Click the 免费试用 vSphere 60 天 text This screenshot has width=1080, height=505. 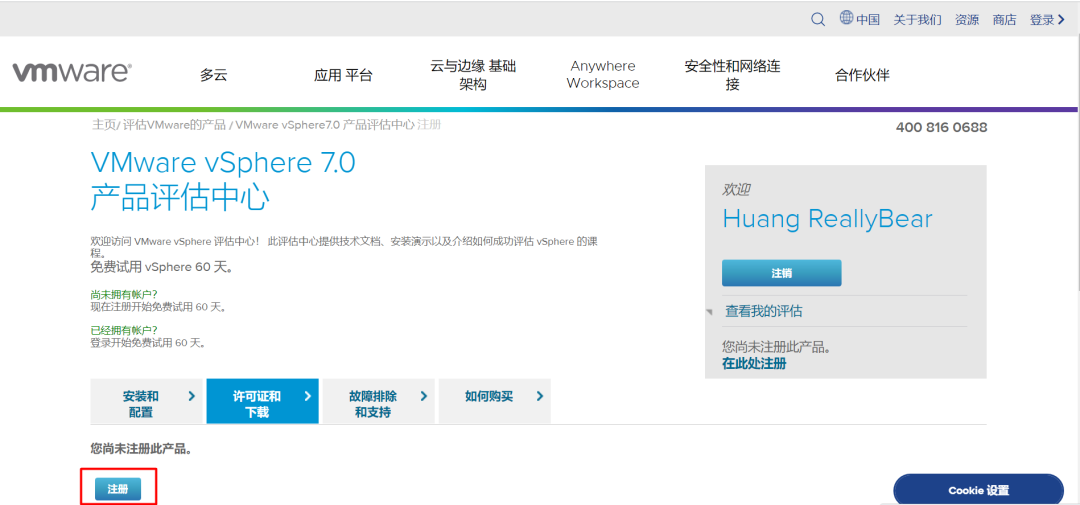161,267
